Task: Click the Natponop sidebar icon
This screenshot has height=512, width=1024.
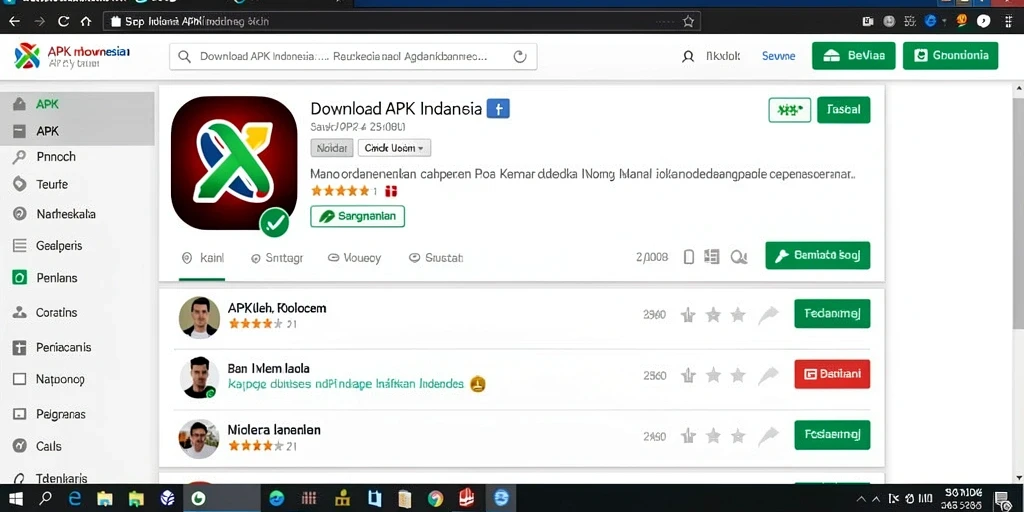Action: [x=20, y=379]
